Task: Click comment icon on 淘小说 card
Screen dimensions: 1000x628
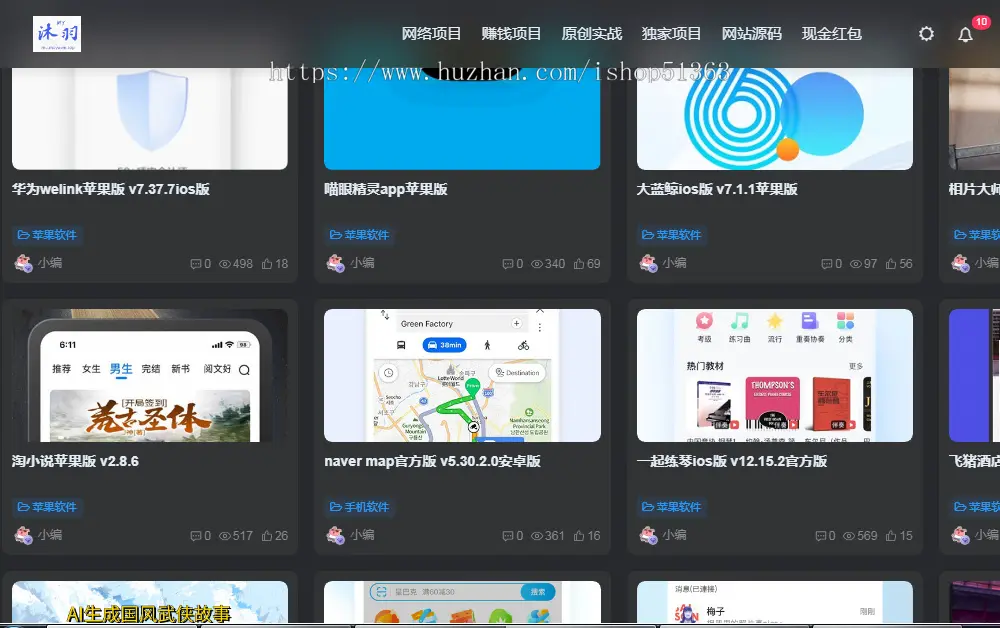Action: [196, 536]
